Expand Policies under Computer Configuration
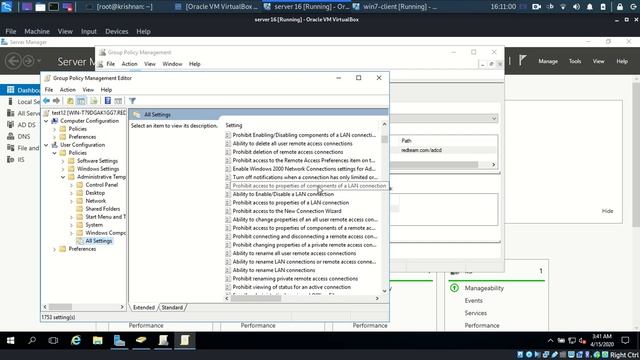 coord(55,129)
